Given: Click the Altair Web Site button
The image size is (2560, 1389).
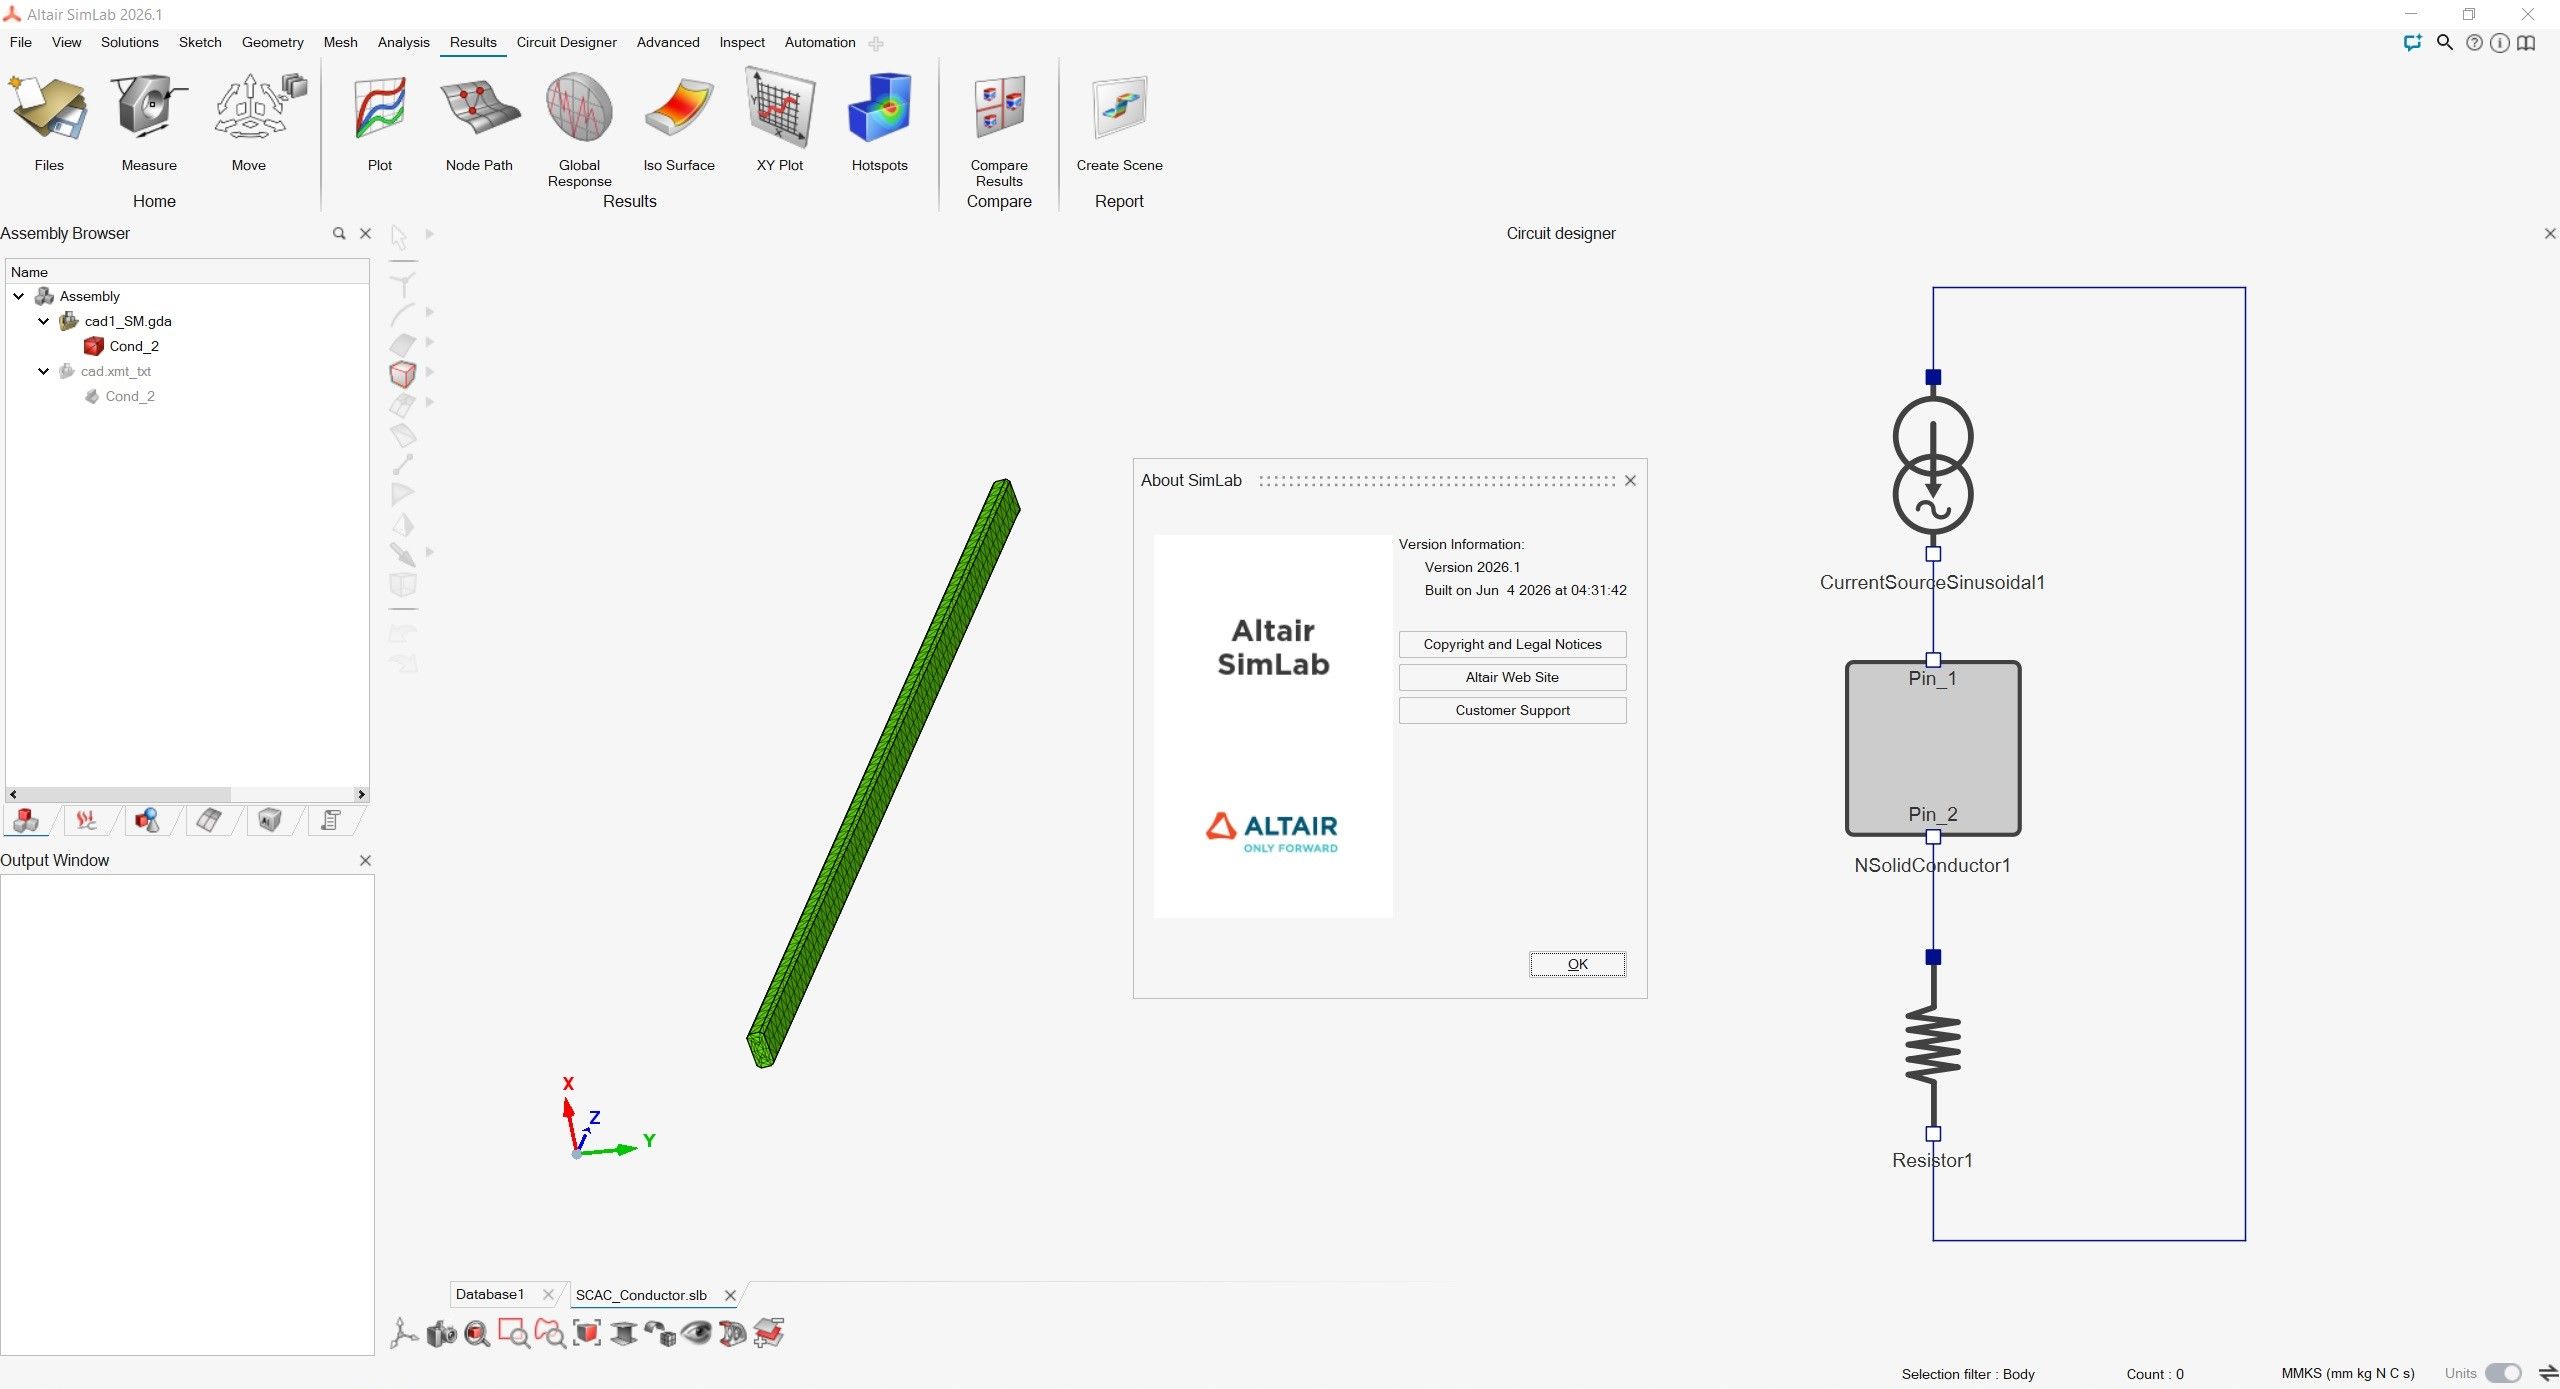Looking at the screenshot, I should (x=1512, y=677).
